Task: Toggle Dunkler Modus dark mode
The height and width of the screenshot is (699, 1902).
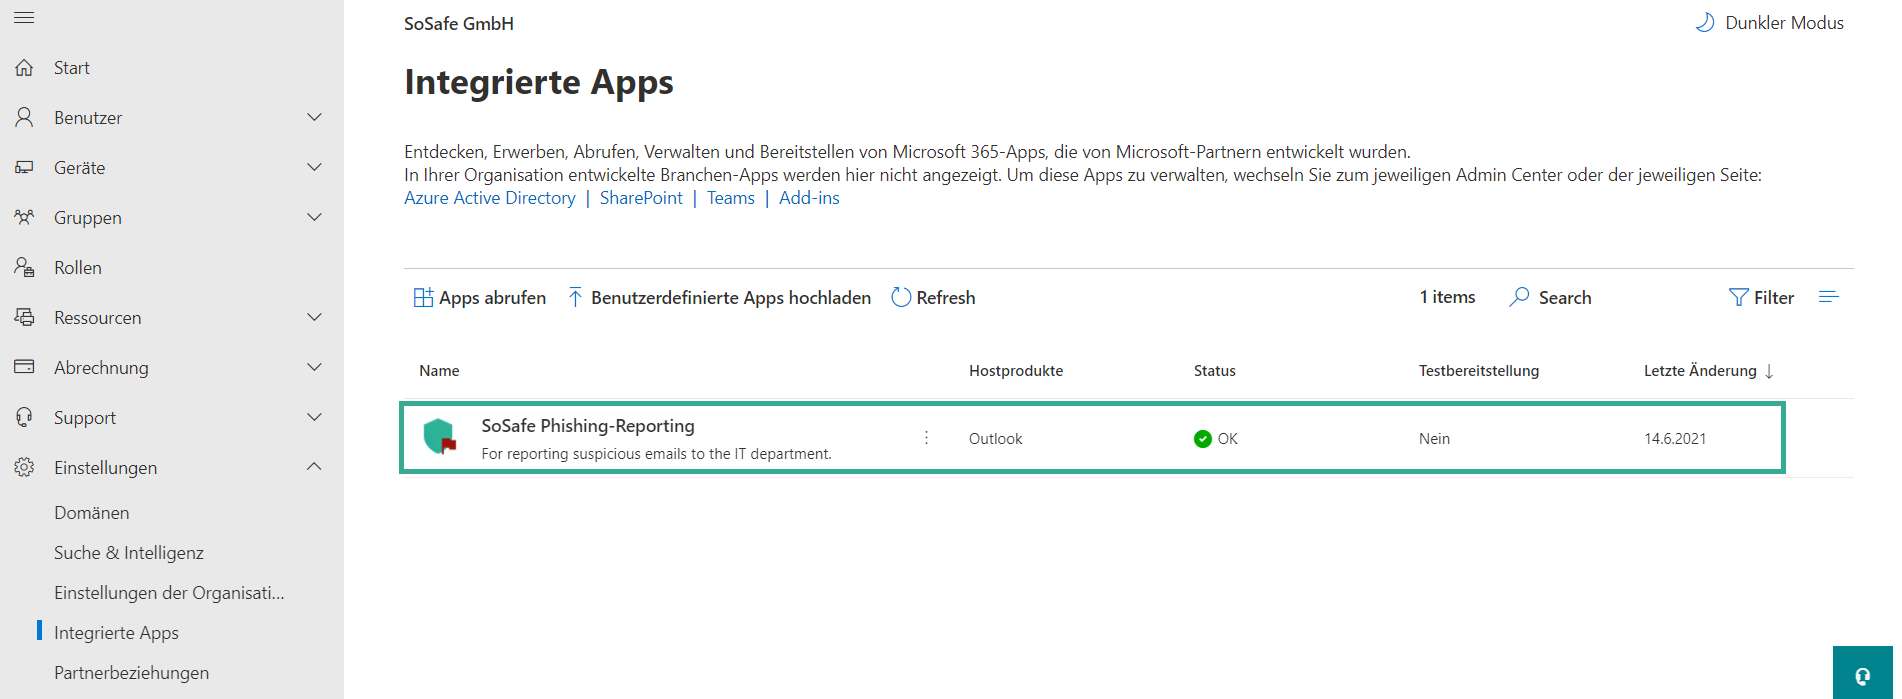Action: pyautogui.click(x=1770, y=23)
